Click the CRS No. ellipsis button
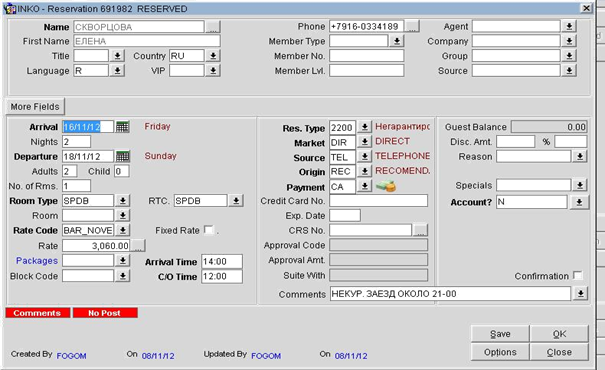Image resolution: width=605 pixels, height=370 pixels. (x=420, y=230)
